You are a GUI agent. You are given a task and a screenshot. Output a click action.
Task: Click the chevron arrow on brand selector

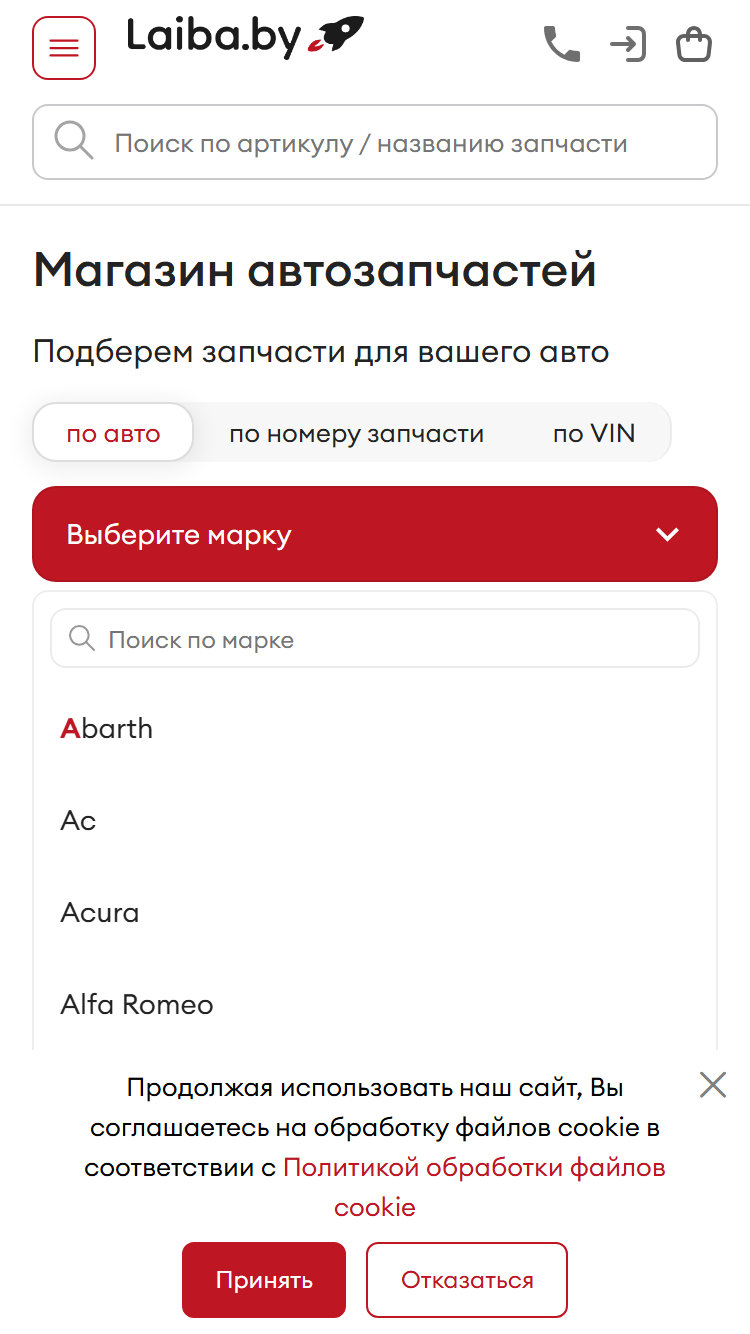[667, 534]
